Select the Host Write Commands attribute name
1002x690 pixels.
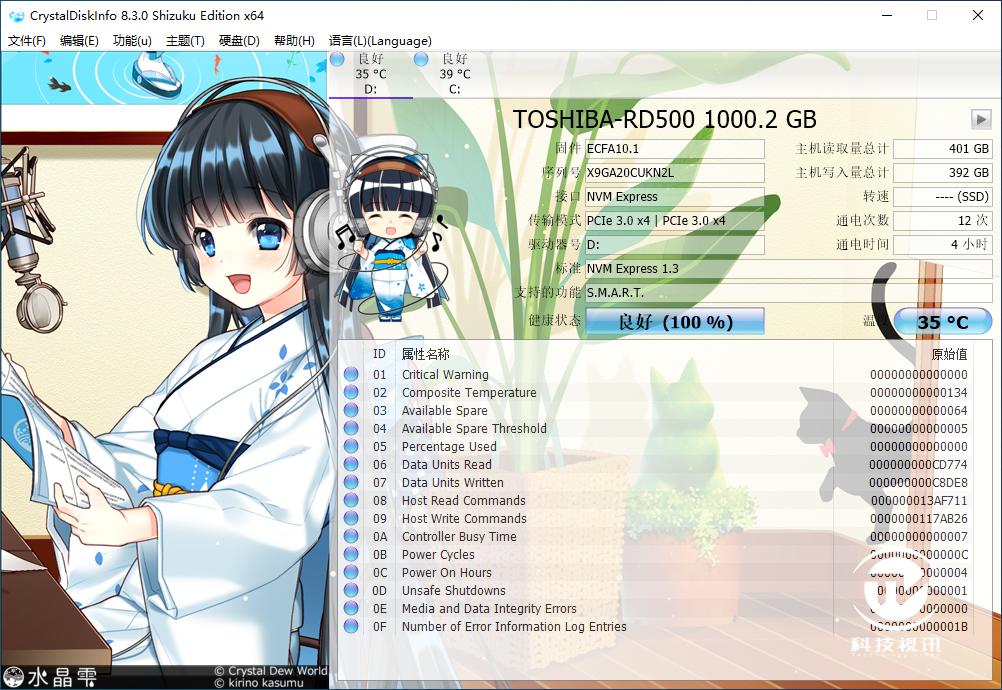(464, 518)
